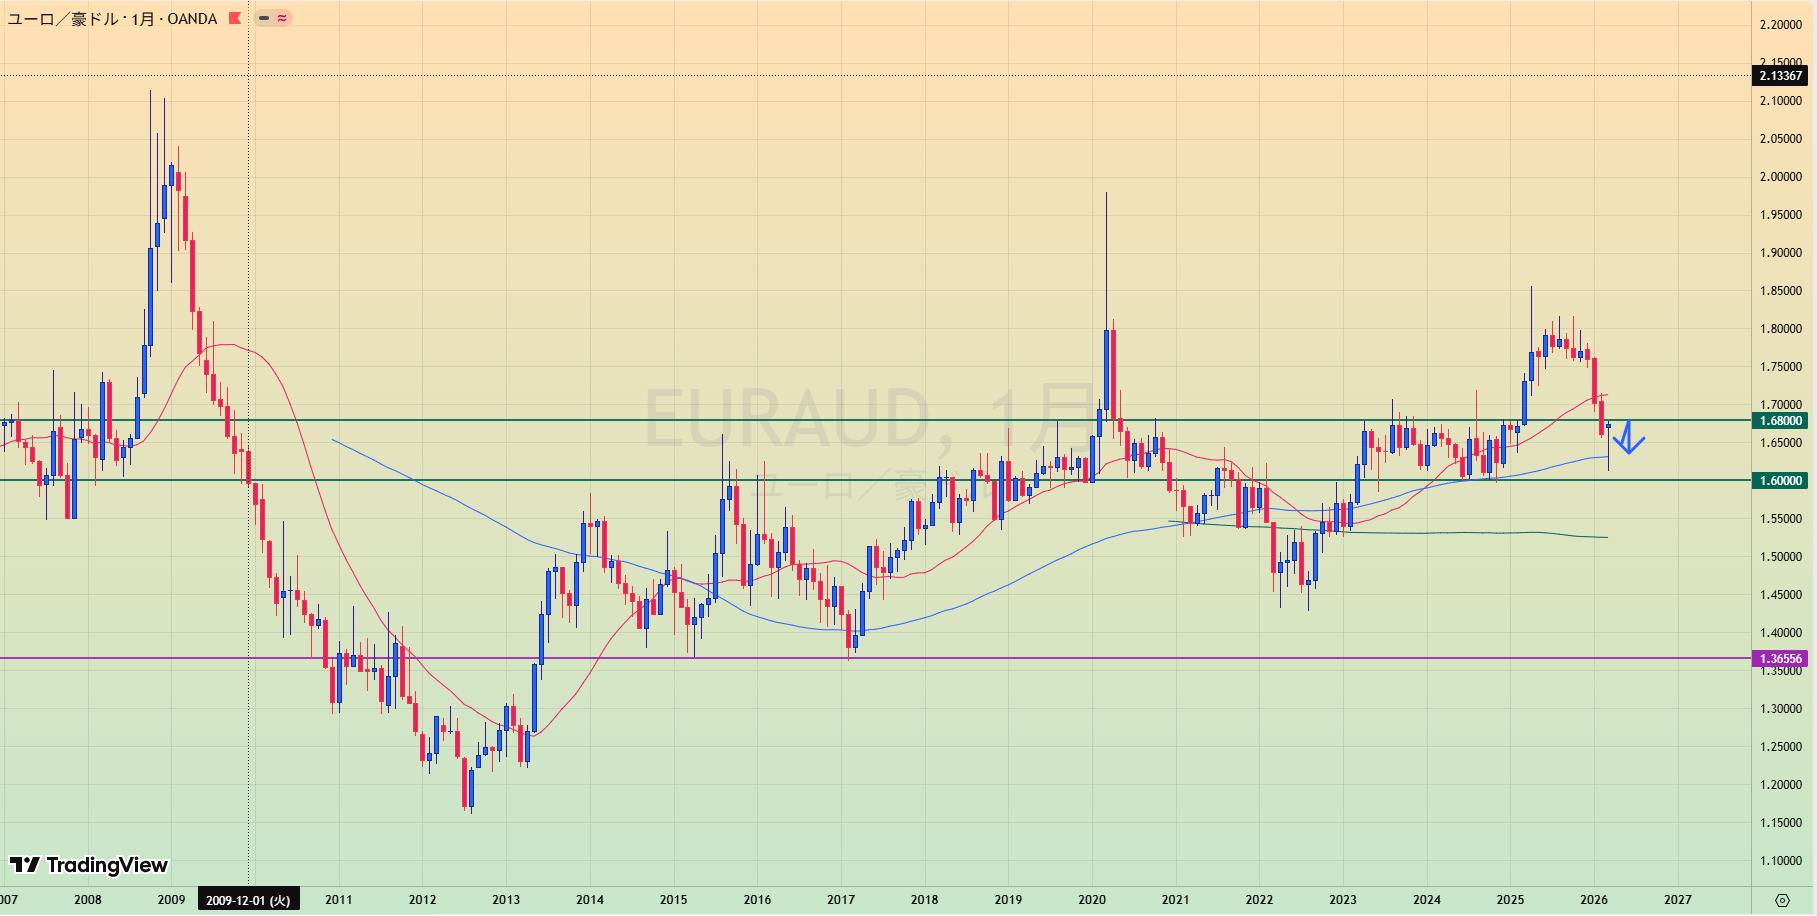Screen dimensions: 1817x916
Task: Click the TradingView logo
Action: [89, 865]
